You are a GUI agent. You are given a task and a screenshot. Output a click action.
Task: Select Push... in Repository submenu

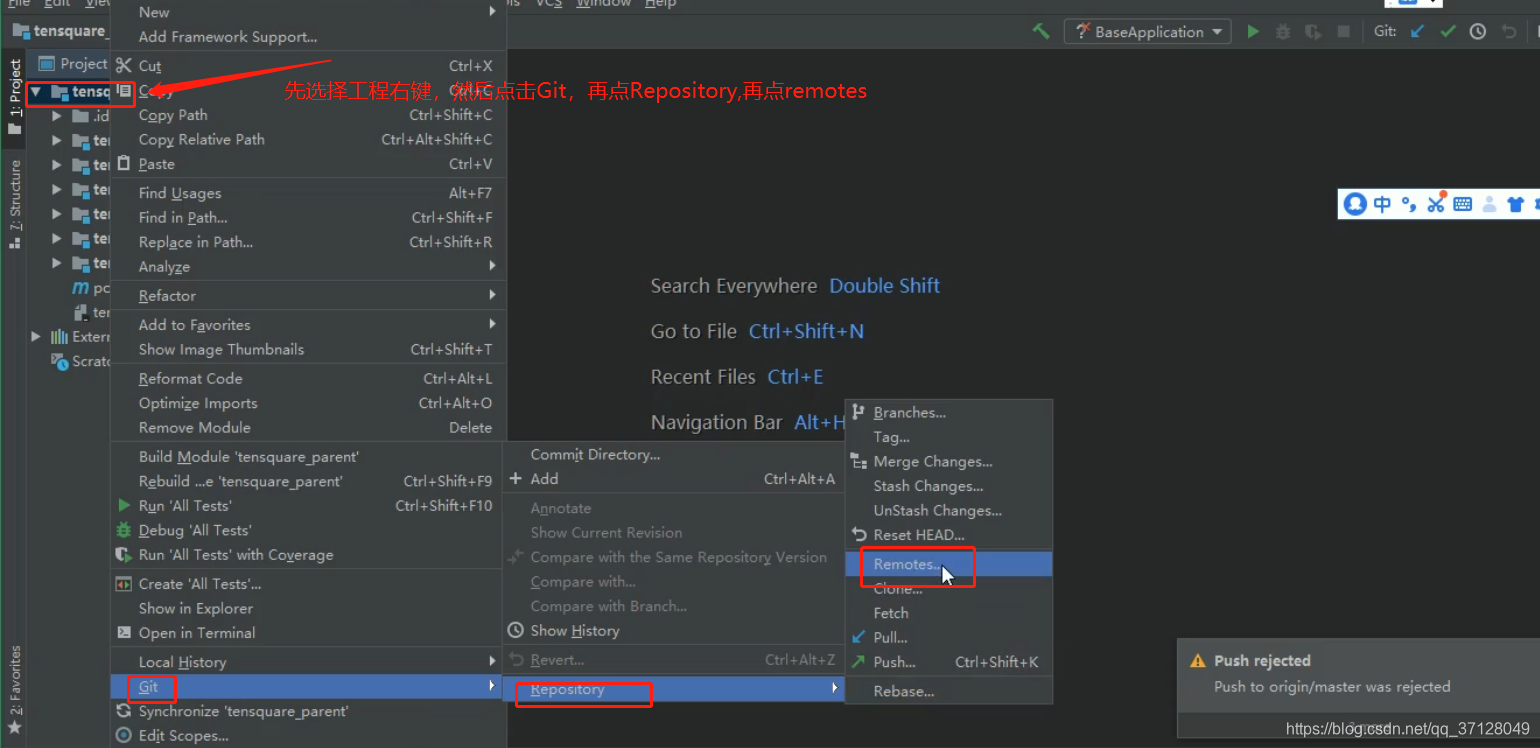pos(949,662)
